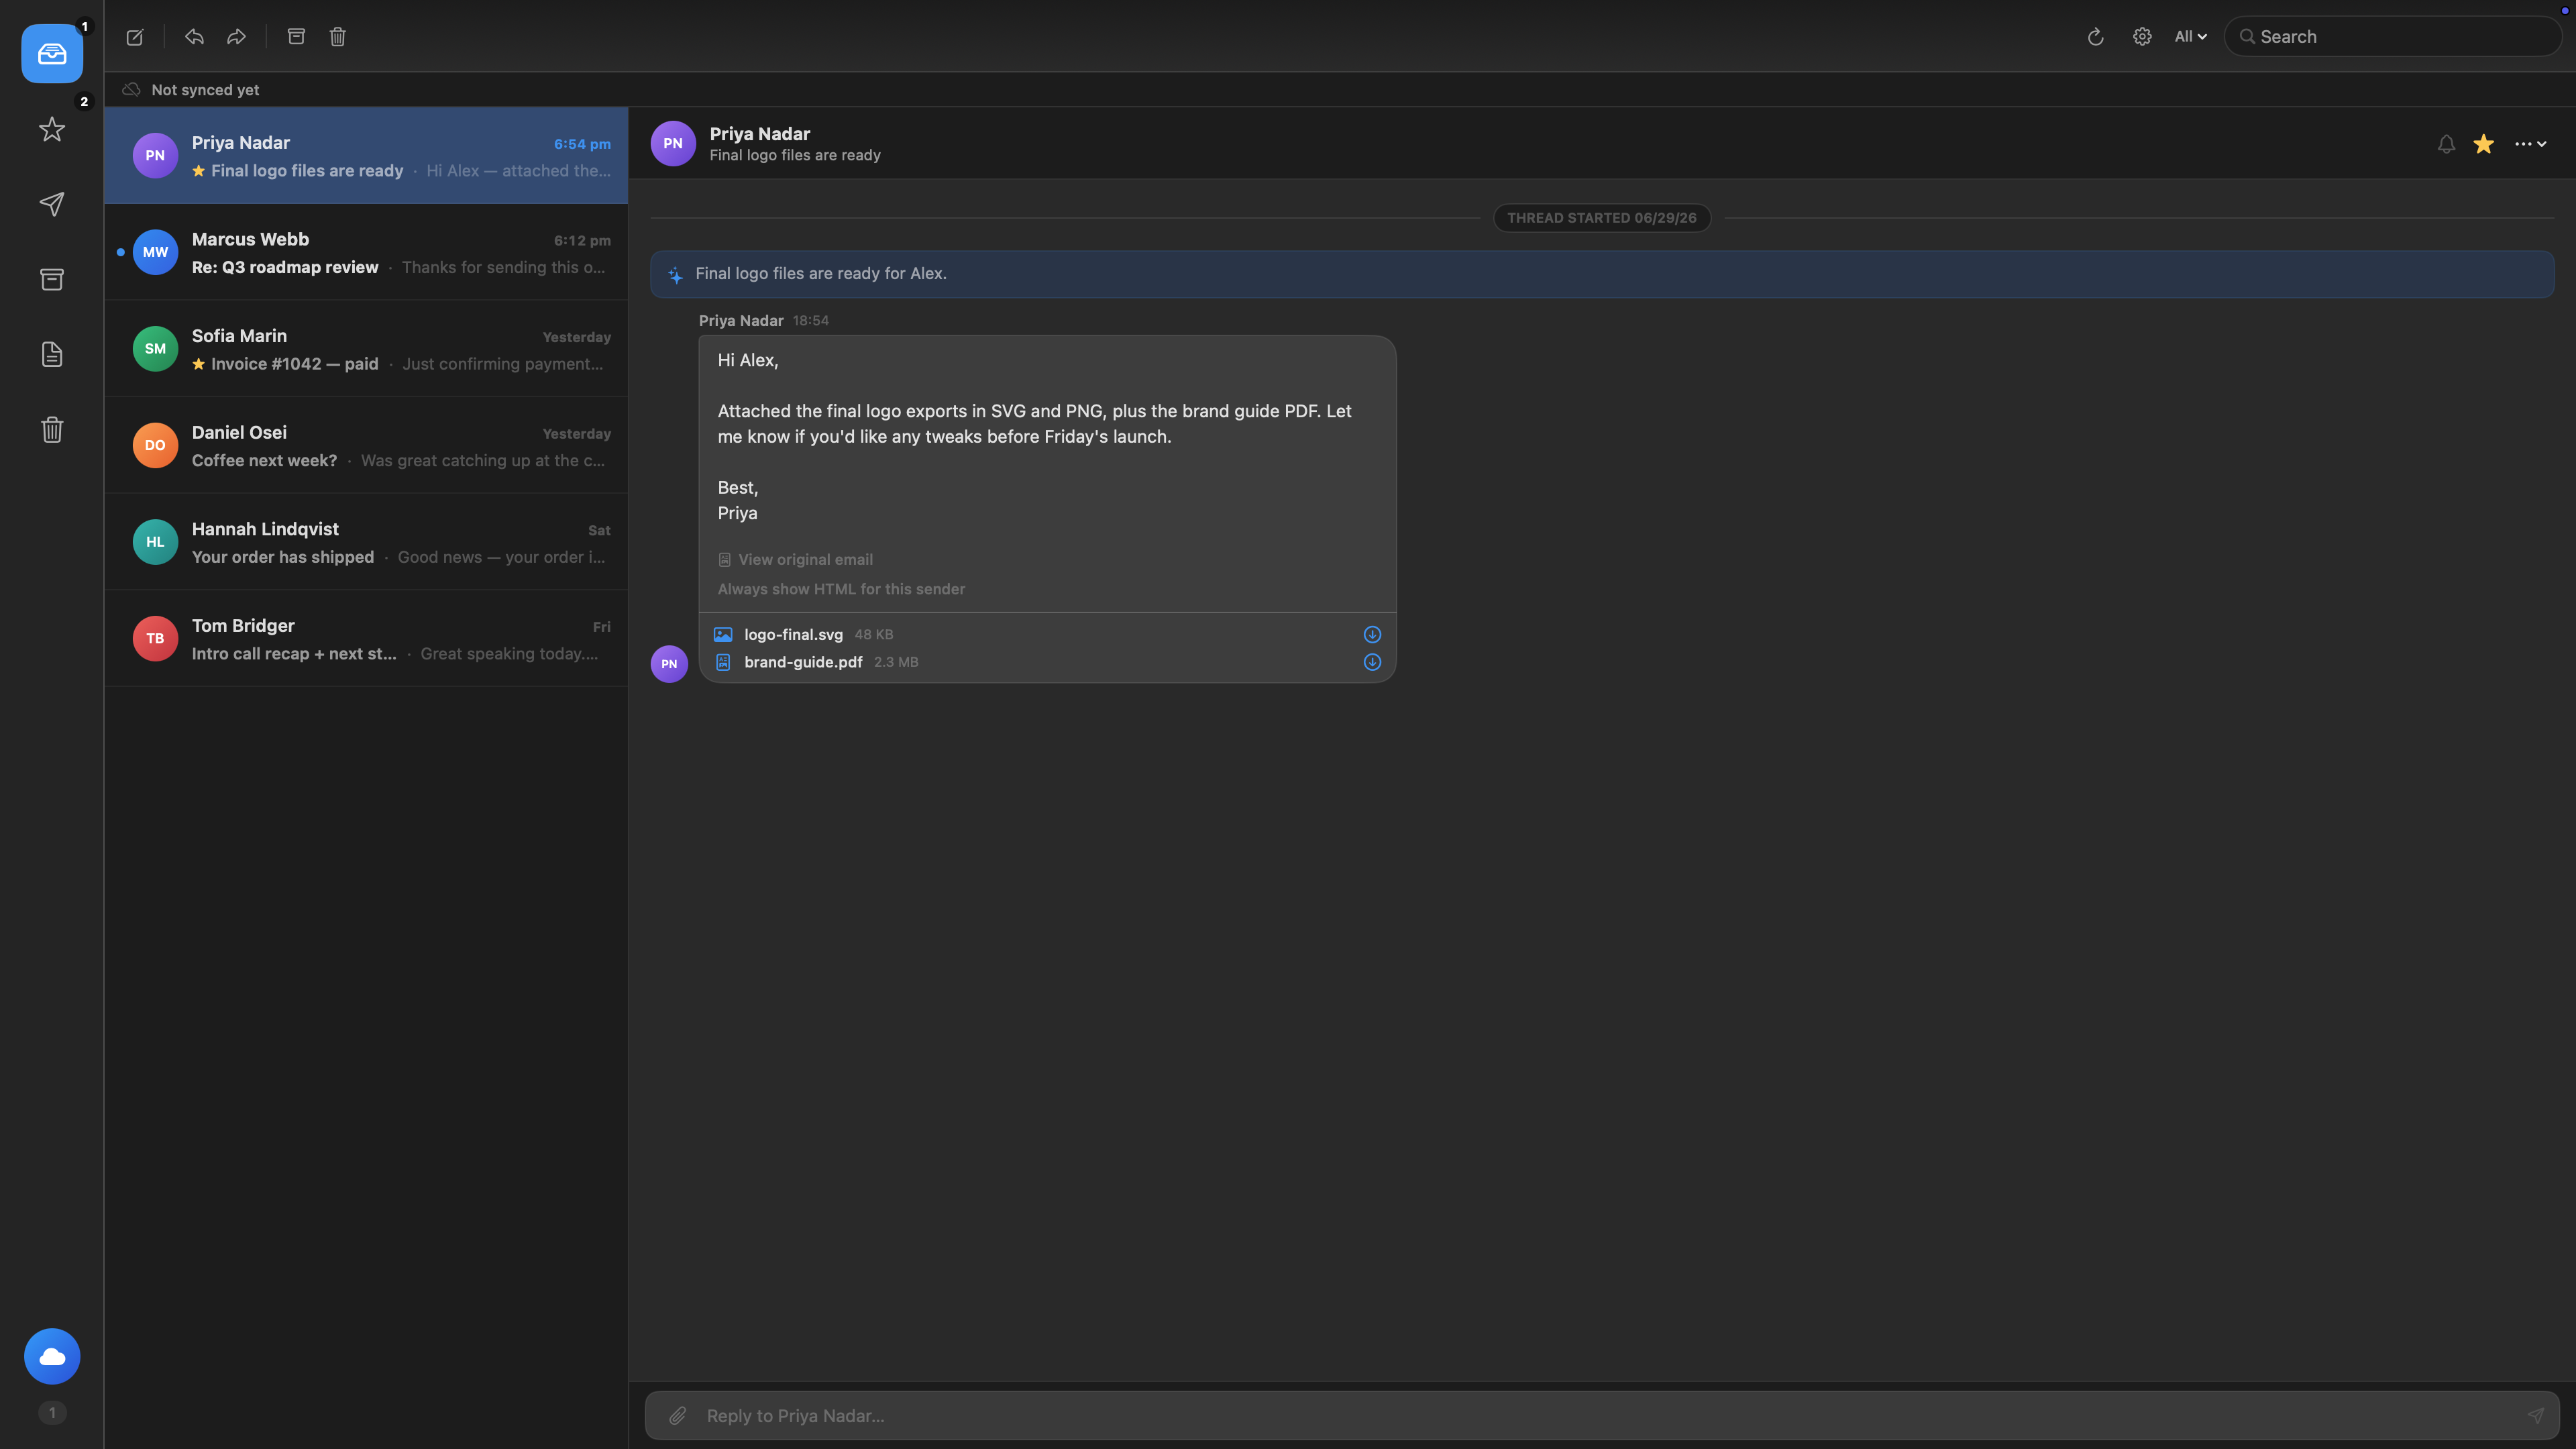Open the Archive folder in sidebar
The width and height of the screenshot is (2576, 1449).
[x=52, y=279]
